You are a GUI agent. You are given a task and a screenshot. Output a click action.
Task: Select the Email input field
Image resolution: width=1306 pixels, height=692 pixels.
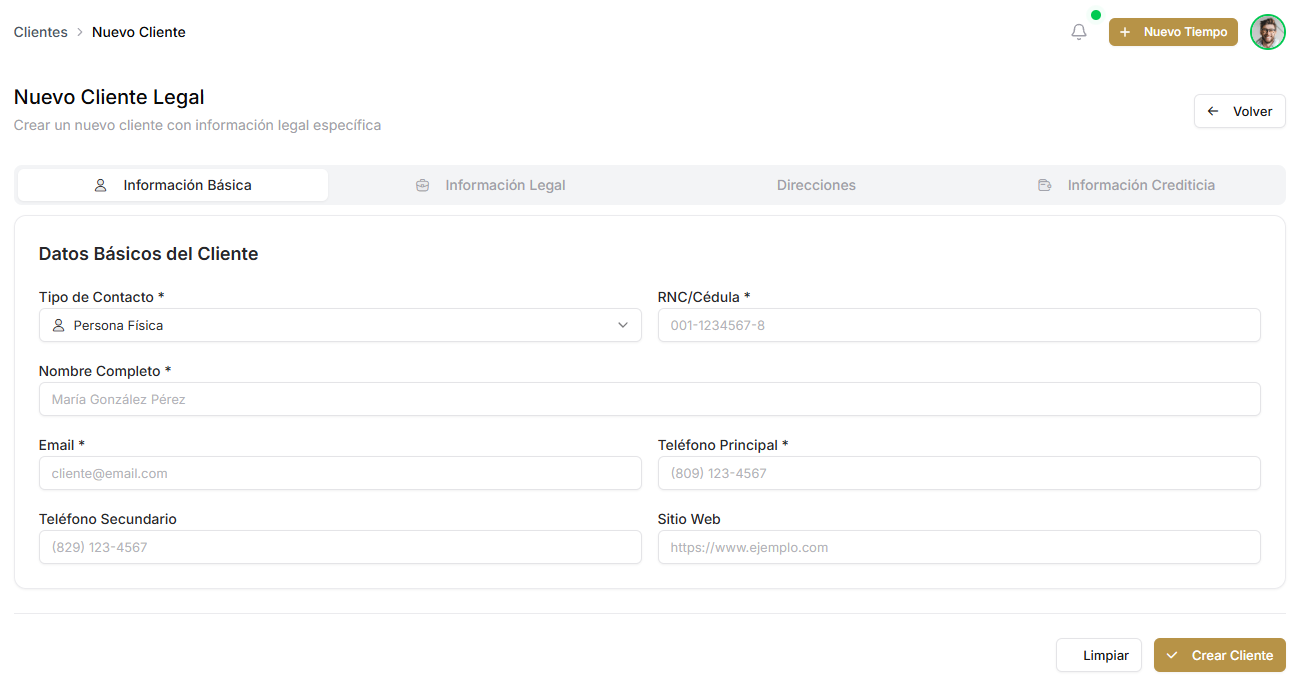(x=340, y=473)
